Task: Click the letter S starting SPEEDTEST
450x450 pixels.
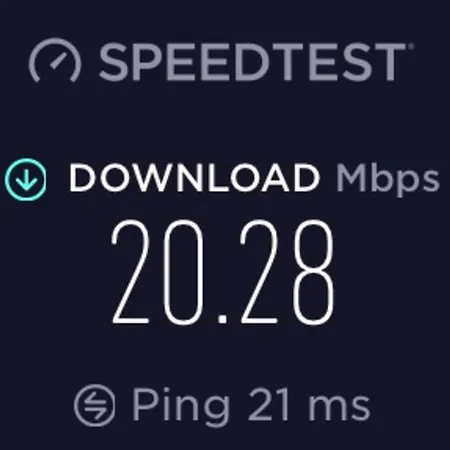Action: coord(114,62)
